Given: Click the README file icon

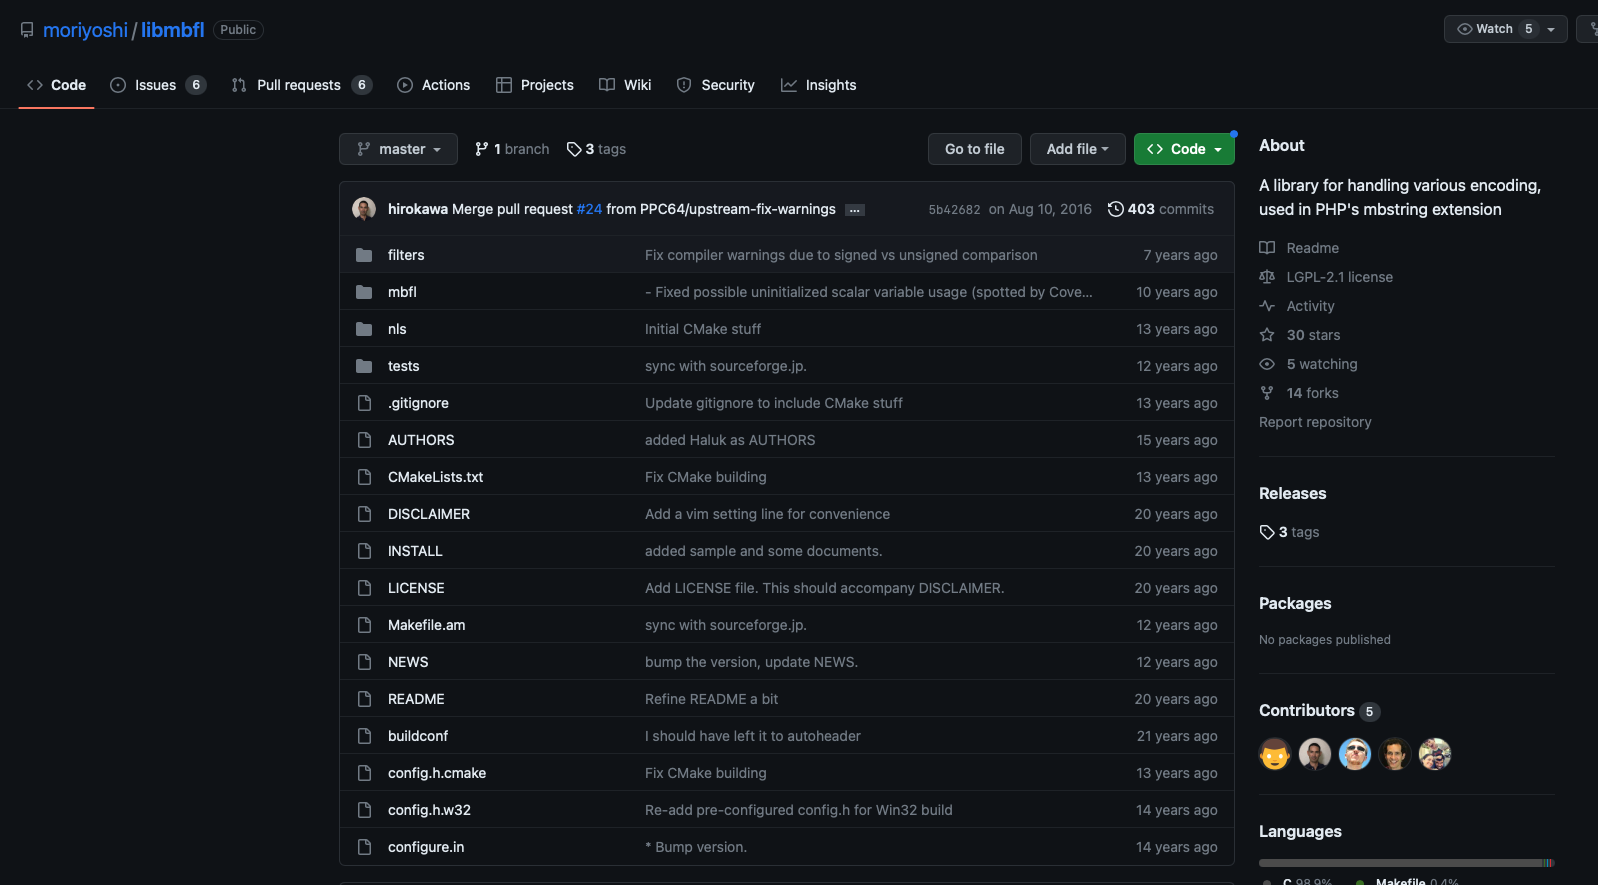Looking at the screenshot, I should tap(365, 699).
